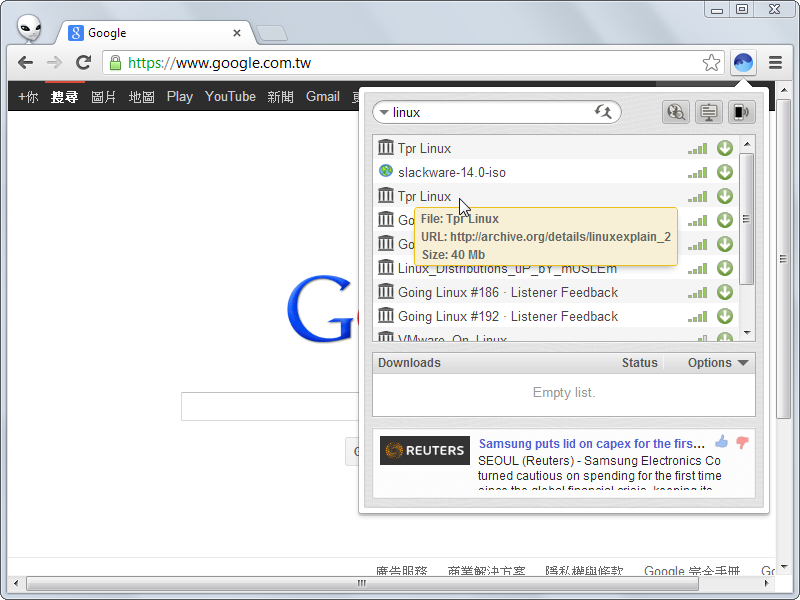Click the globe icon beside slackware-14.0-iso

(386, 171)
